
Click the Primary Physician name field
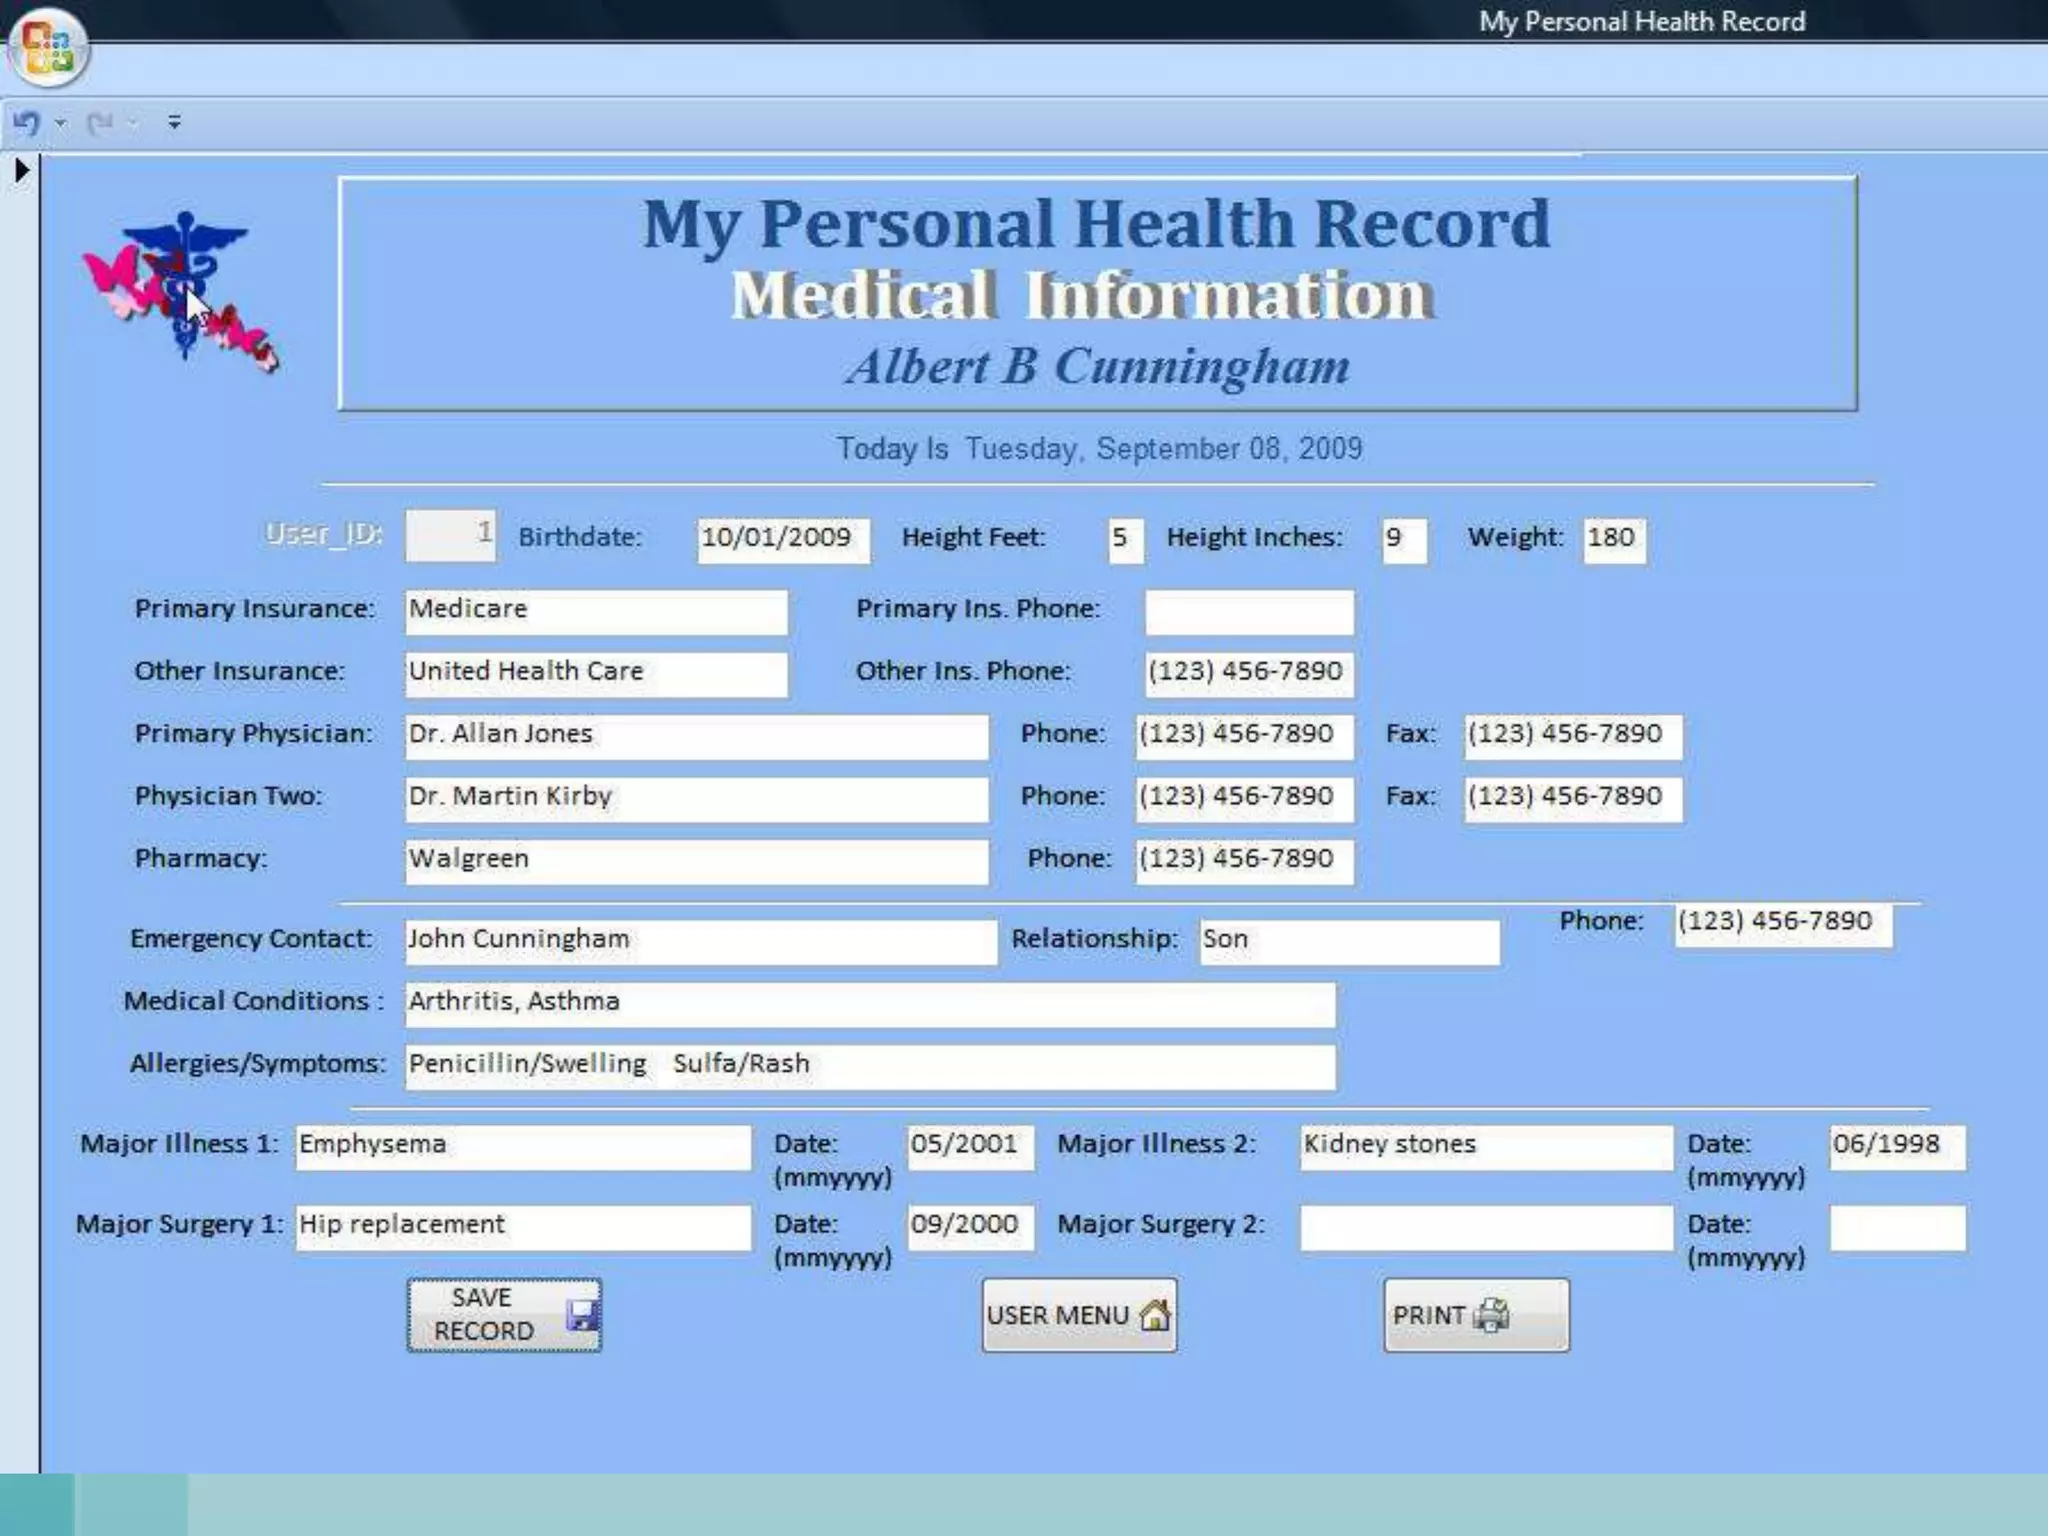pyautogui.click(x=696, y=736)
